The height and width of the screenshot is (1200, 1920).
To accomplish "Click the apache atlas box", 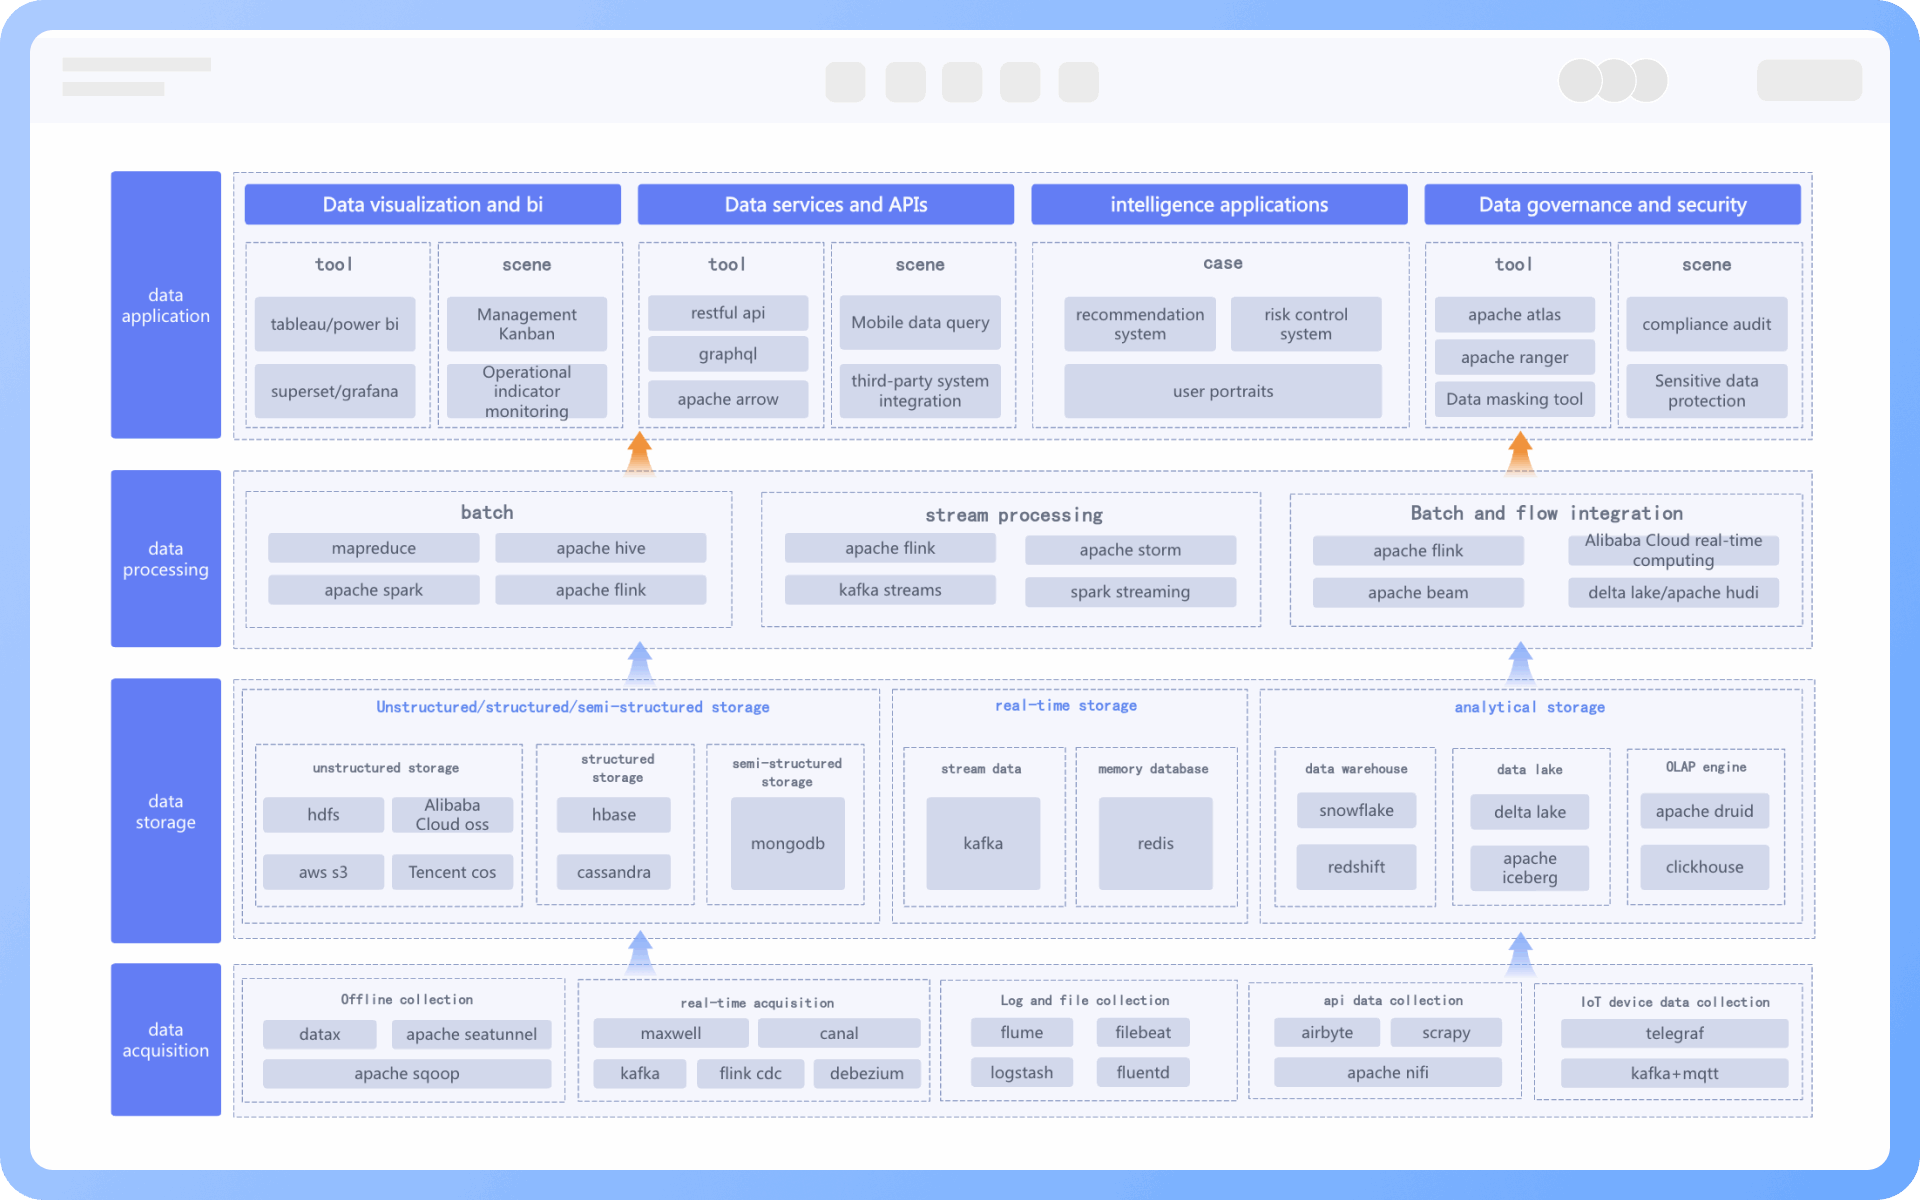I will pyautogui.click(x=1514, y=314).
